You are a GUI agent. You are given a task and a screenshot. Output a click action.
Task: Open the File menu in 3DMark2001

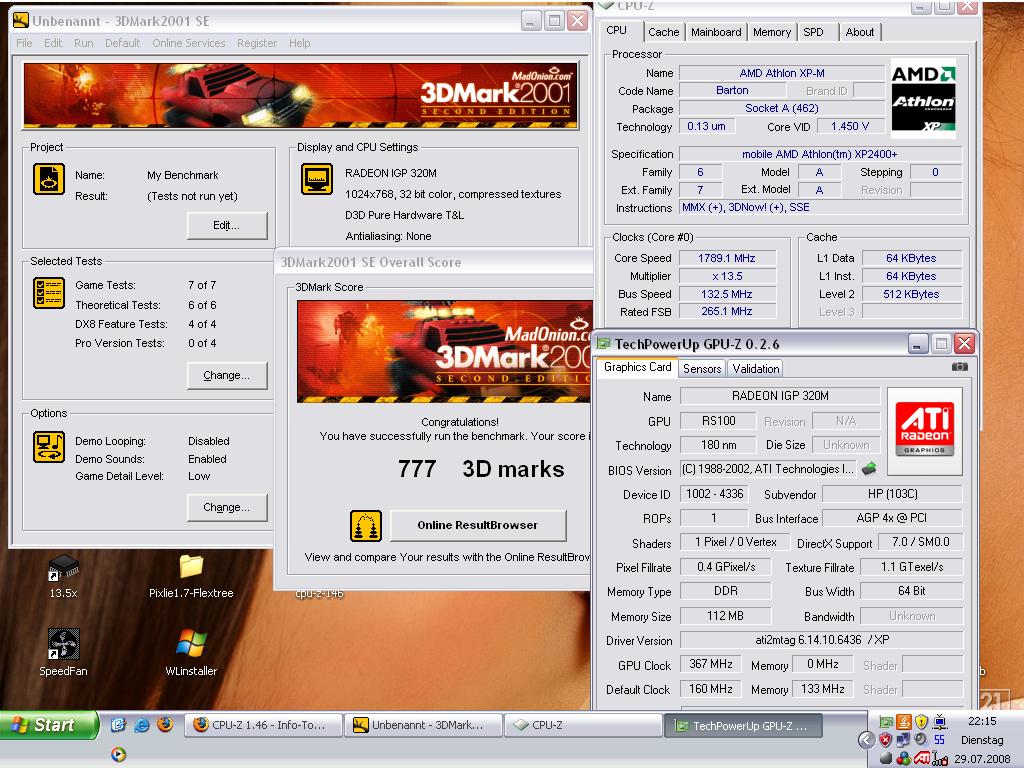click(24, 43)
